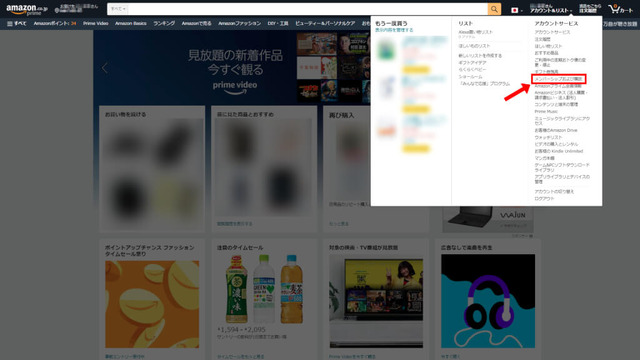This screenshot has height=360, width=640.
Task: Open the hamburger すべて menu
Action: 16,24
